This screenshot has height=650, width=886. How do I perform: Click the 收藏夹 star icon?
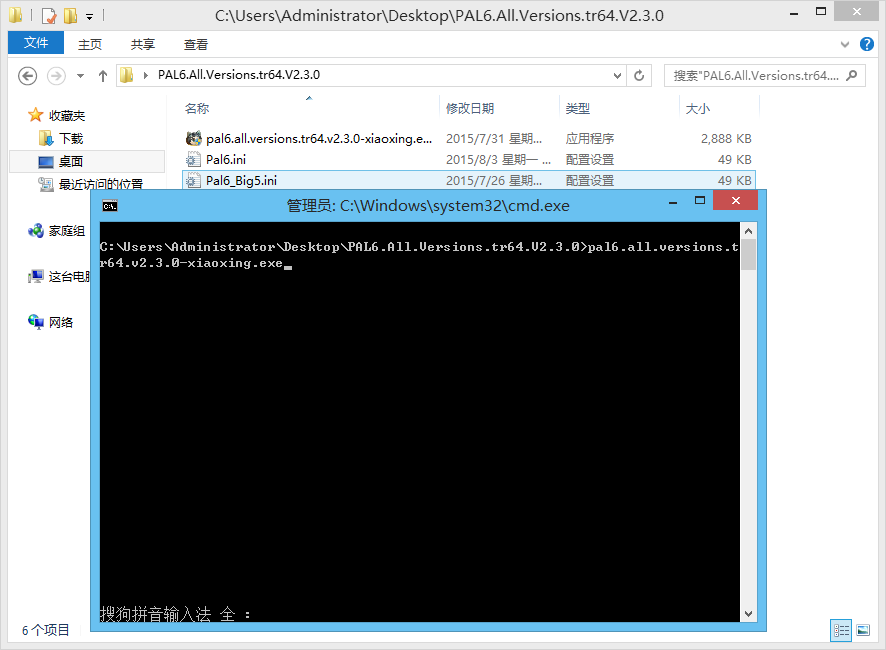[36, 115]
